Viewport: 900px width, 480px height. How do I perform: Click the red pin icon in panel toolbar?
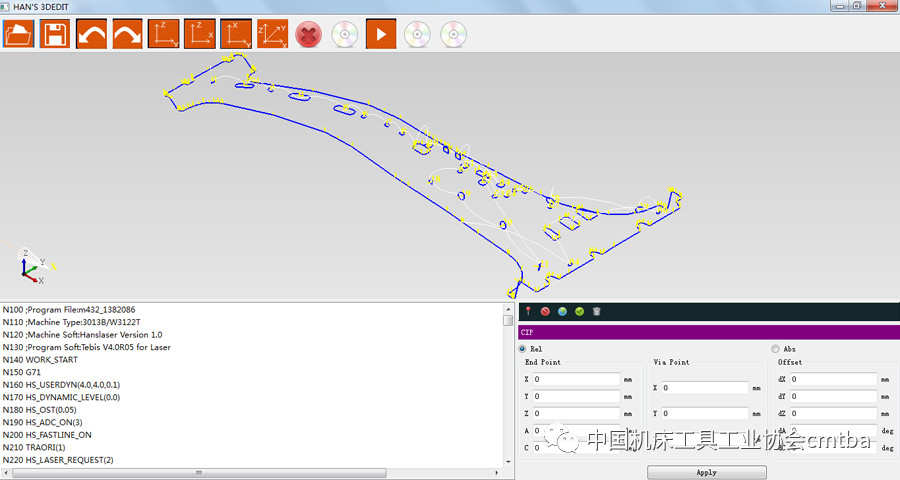[x=528, y=312]
